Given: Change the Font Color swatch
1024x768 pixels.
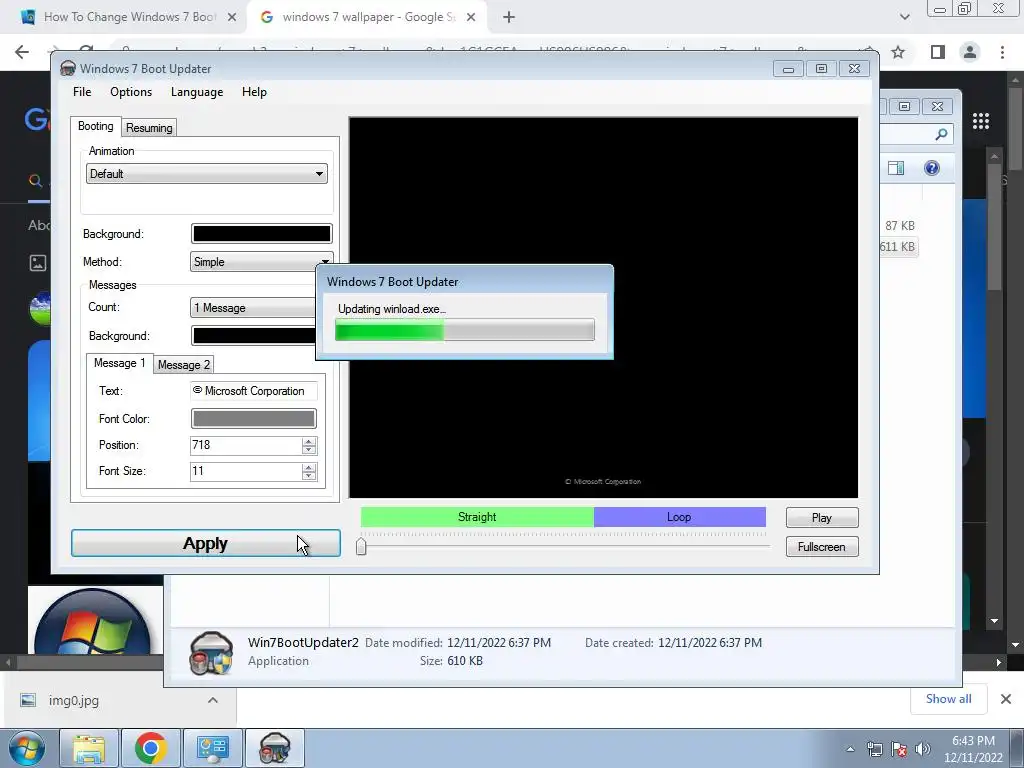Looking at the screenshot, I should coord(253,419).
